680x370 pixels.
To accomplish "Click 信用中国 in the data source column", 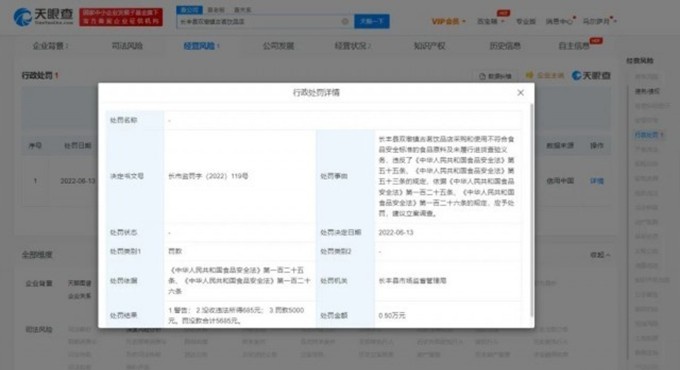I will pyautogui.click(x=560, y=181).
